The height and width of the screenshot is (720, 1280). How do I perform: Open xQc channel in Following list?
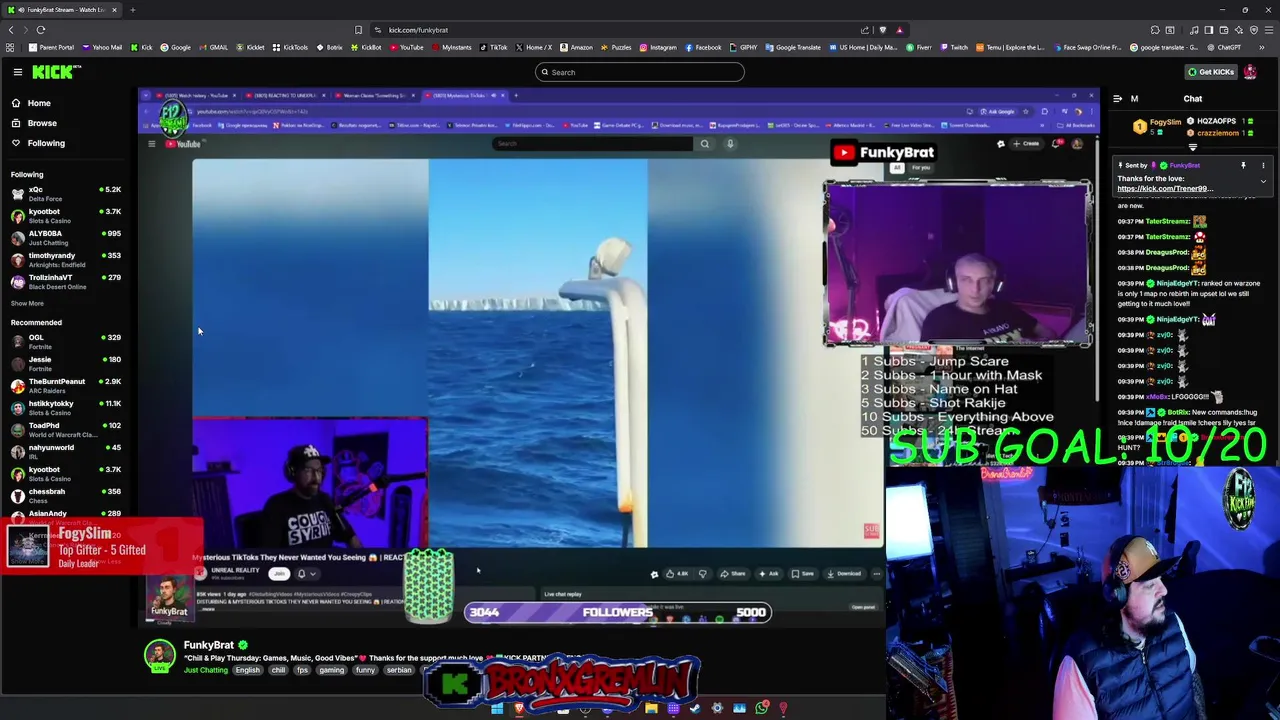point(65,194)
